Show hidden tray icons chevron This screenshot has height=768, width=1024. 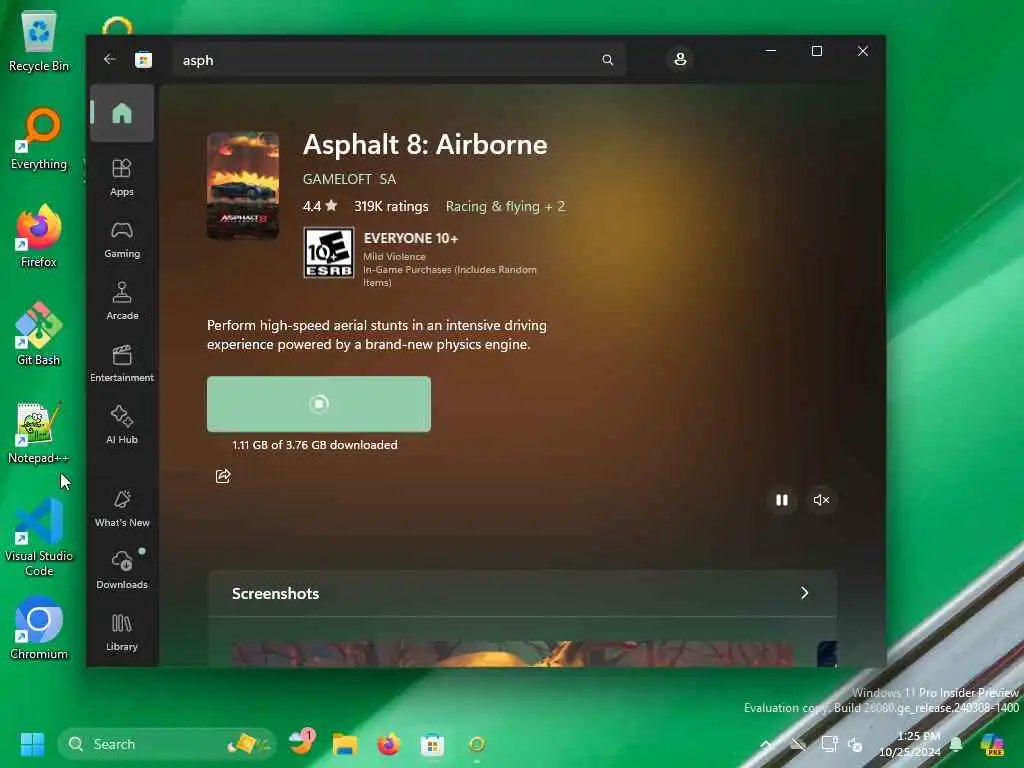pos(766,744)
